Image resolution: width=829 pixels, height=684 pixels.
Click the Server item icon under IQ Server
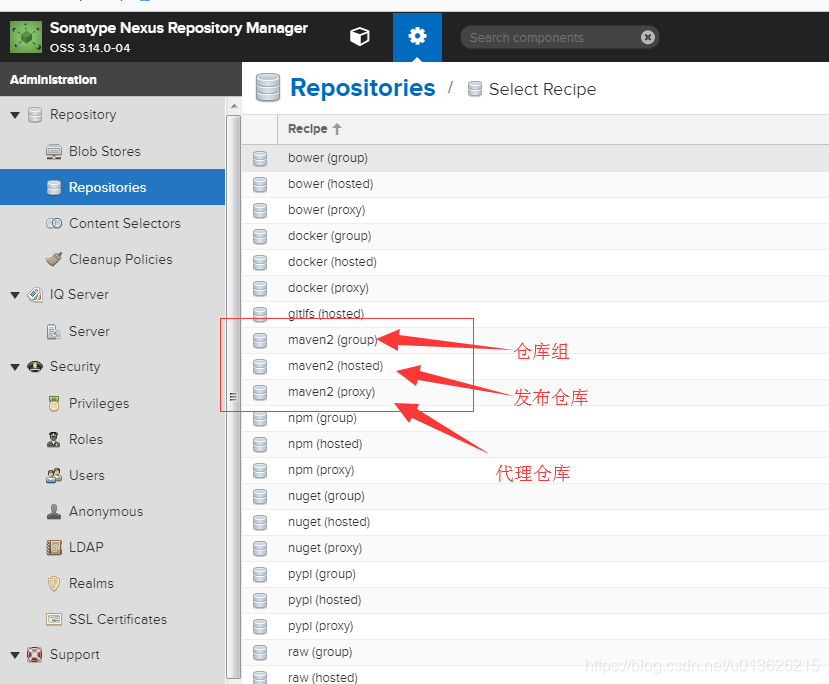pos(54,331)
